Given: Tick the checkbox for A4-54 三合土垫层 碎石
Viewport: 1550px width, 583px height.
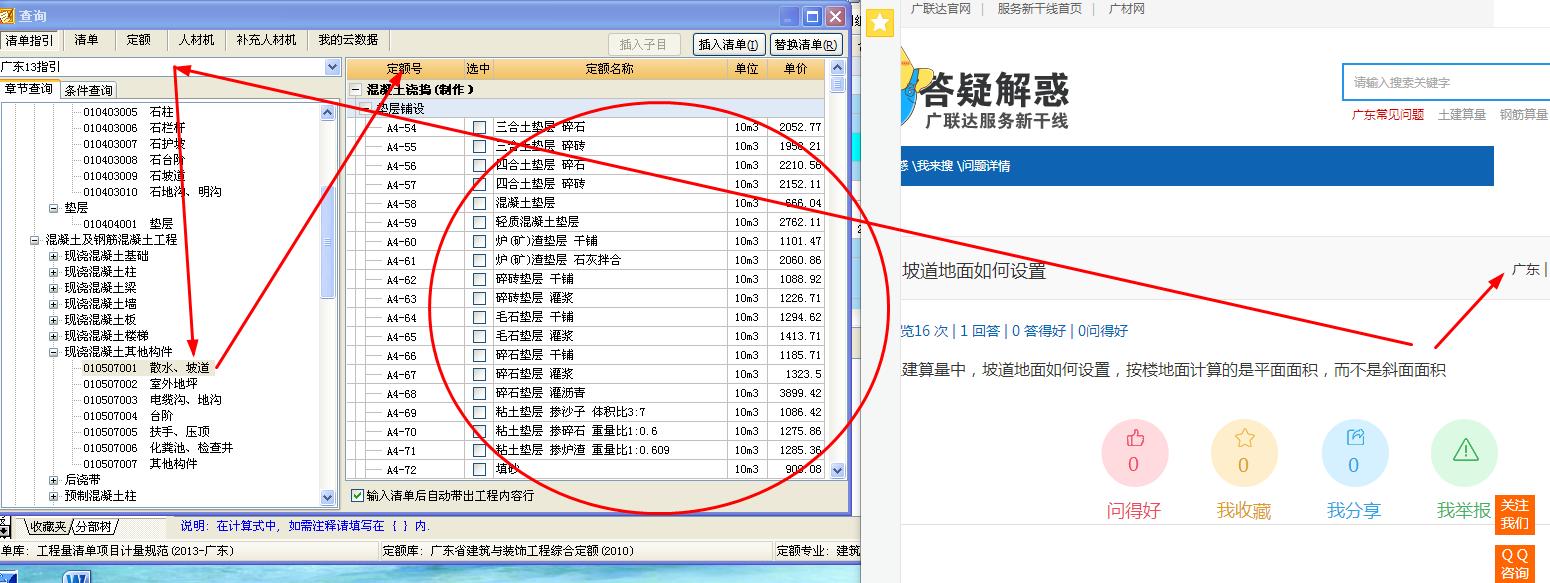Looking at the screenshot, I should coord(480,127).
